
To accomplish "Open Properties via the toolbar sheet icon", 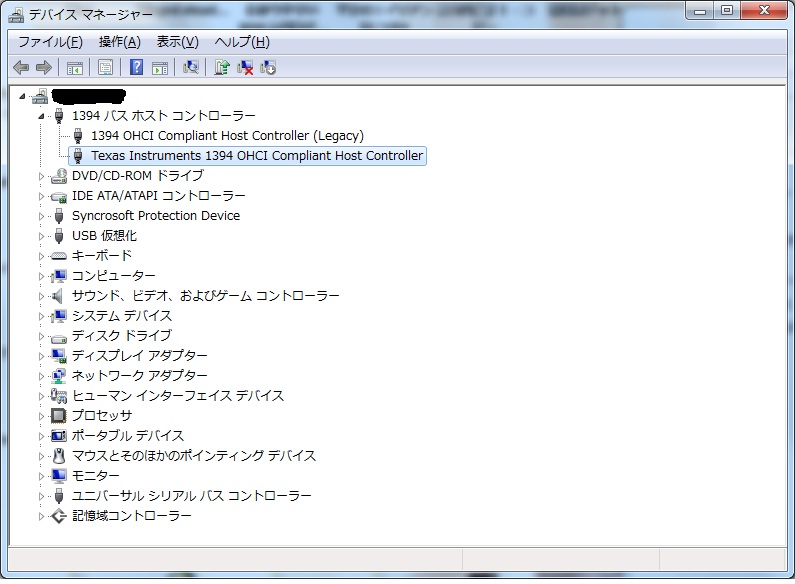I will (105, 67).
